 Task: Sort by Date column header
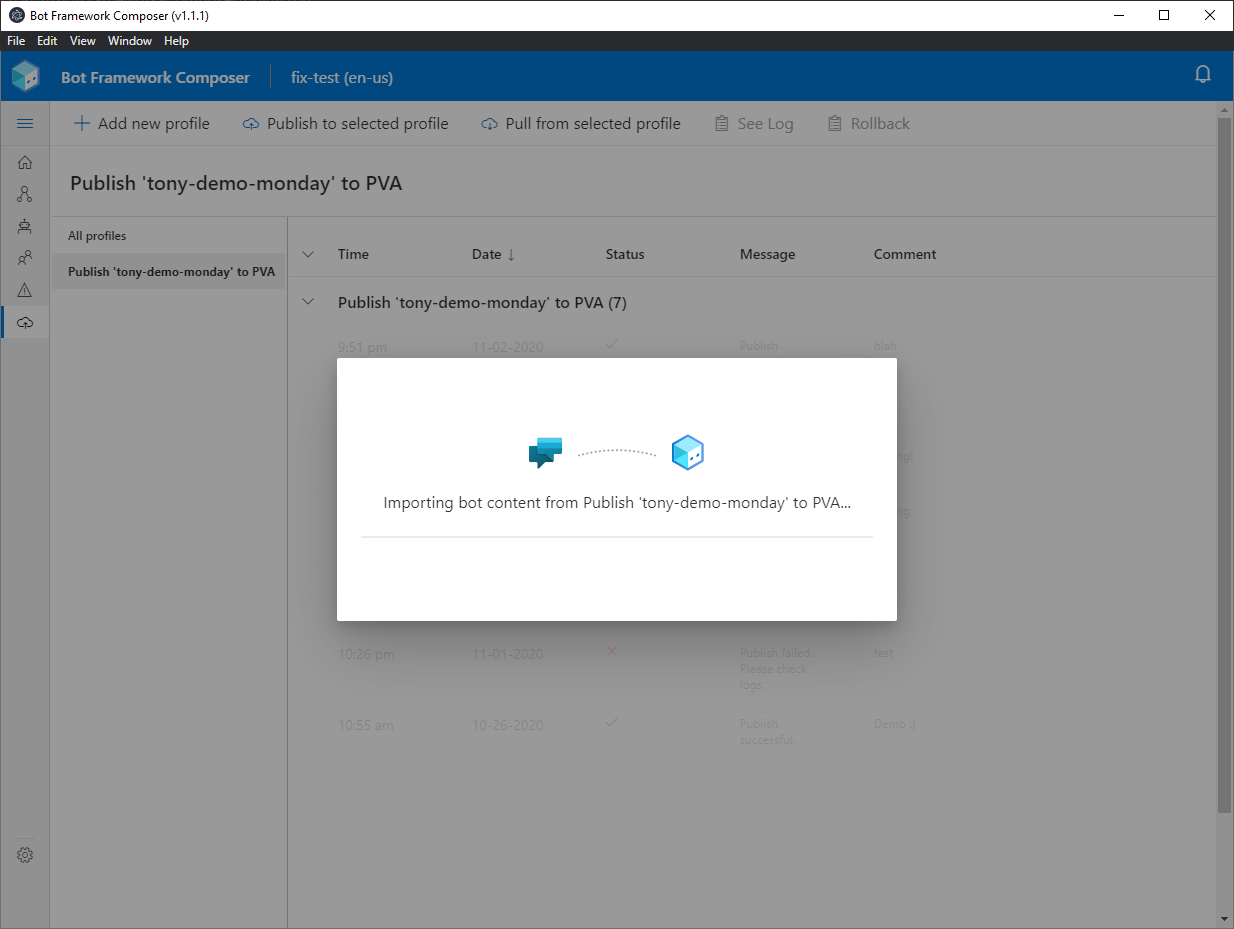coord(494,254)
